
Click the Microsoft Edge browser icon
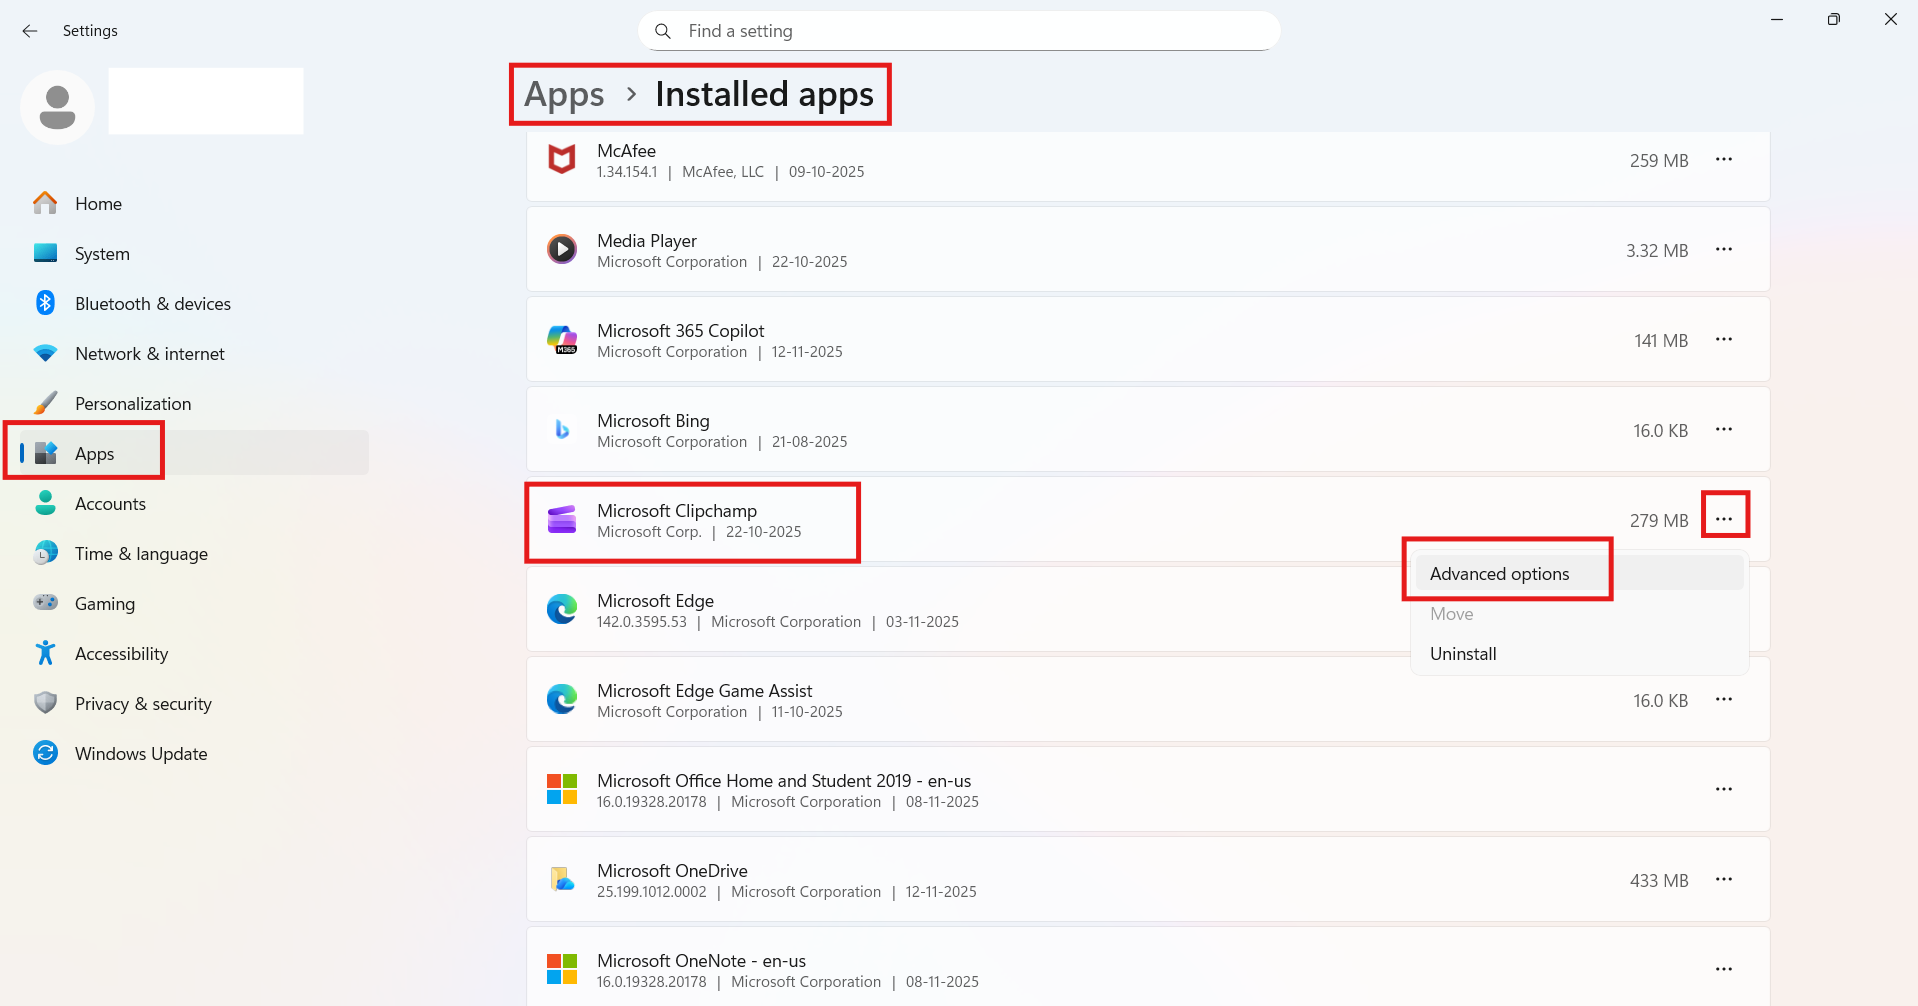point(562,608)
